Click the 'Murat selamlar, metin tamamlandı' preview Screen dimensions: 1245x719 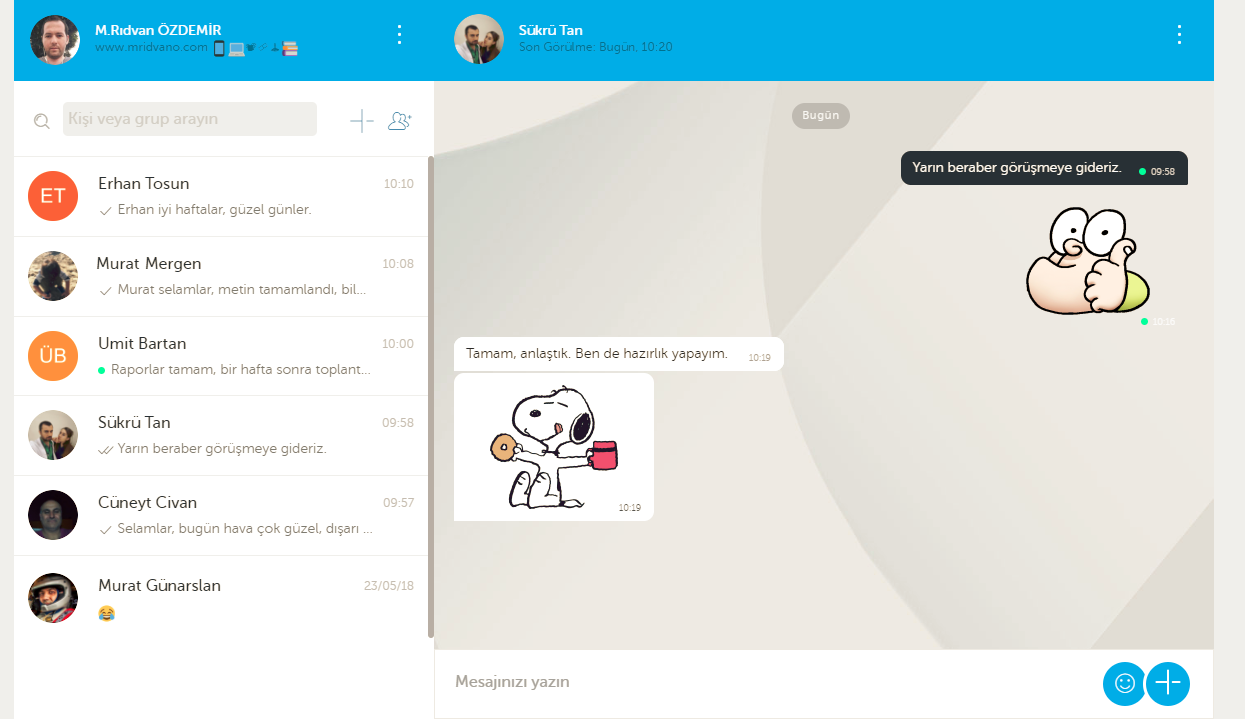pos(242,290)
